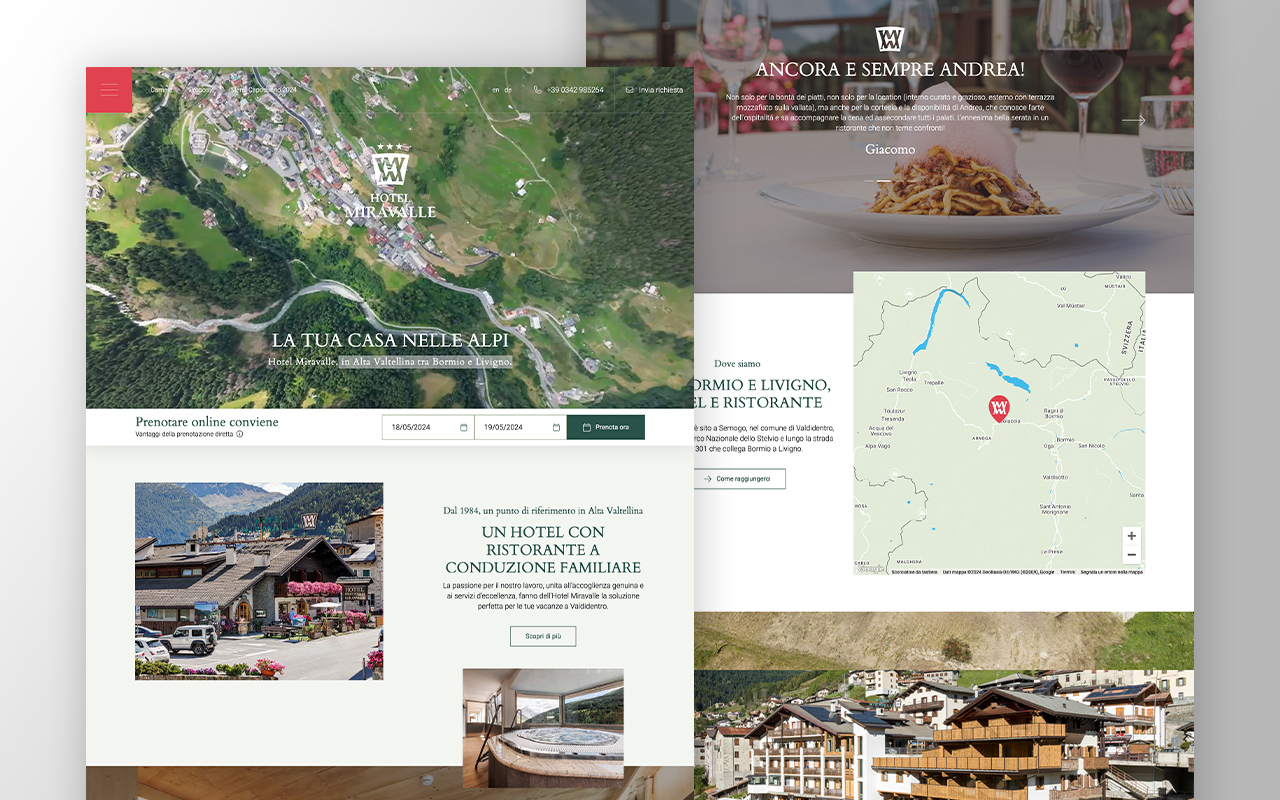Click the Invia richiesta link

tap(661, 90)
